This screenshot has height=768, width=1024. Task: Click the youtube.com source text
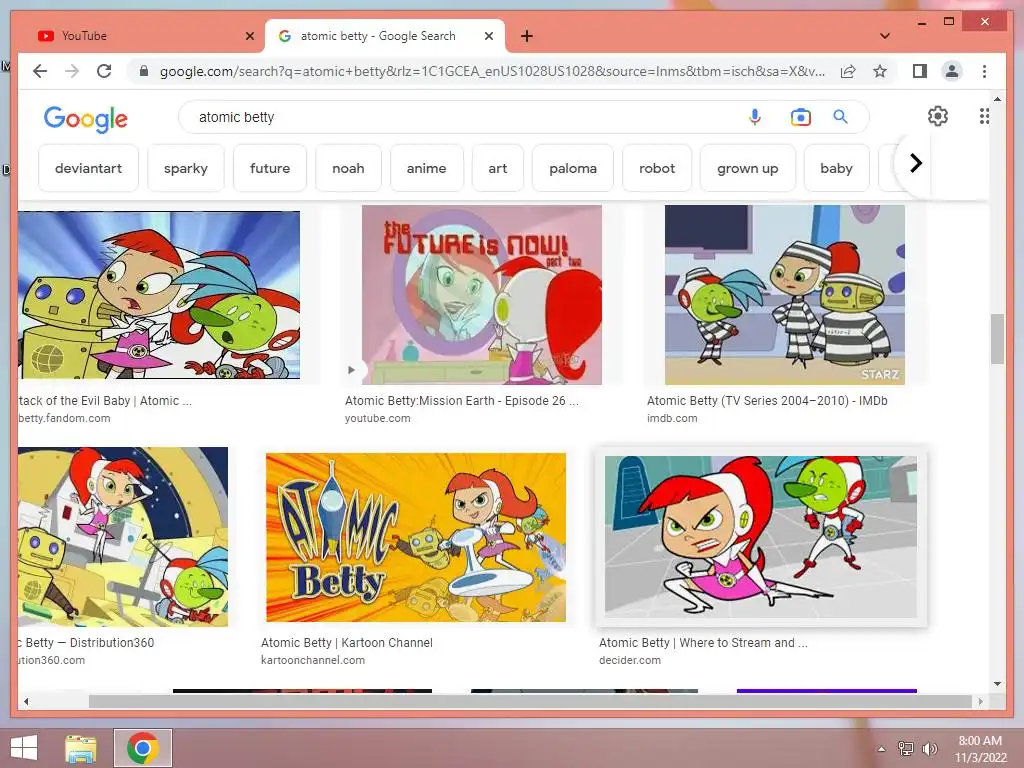click(377, 419)
